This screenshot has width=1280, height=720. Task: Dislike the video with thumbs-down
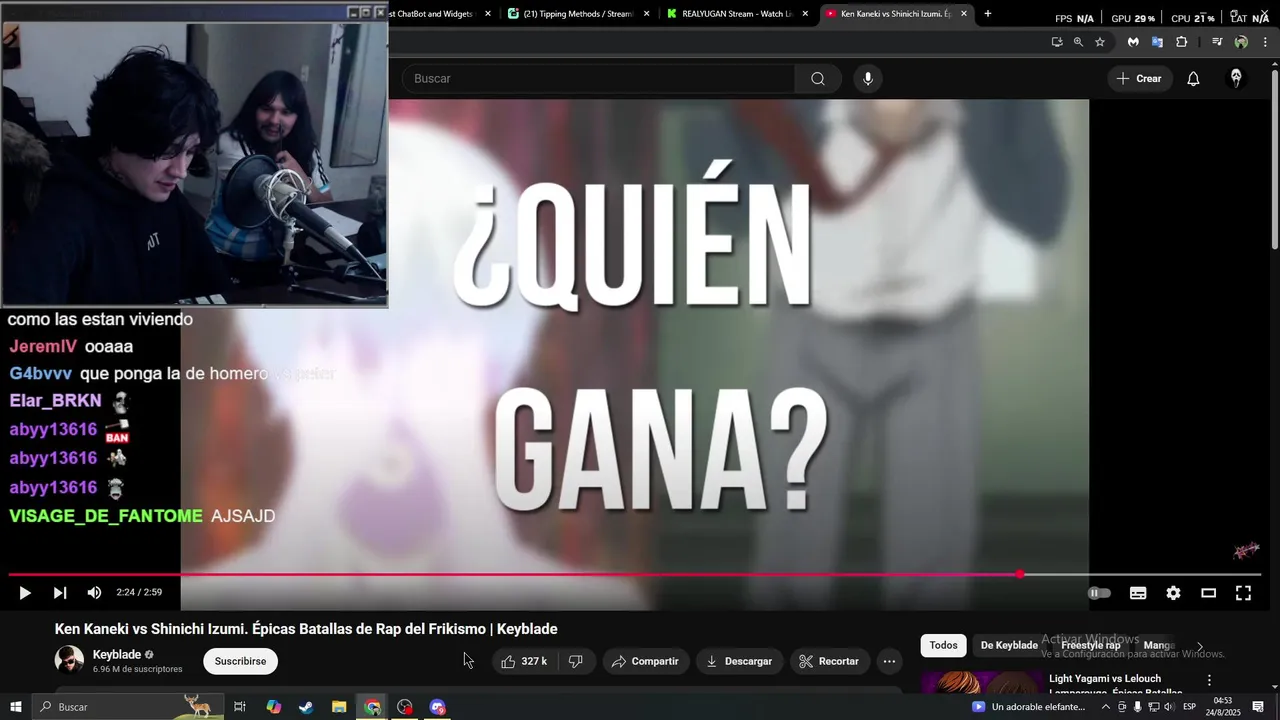(576, 661)
